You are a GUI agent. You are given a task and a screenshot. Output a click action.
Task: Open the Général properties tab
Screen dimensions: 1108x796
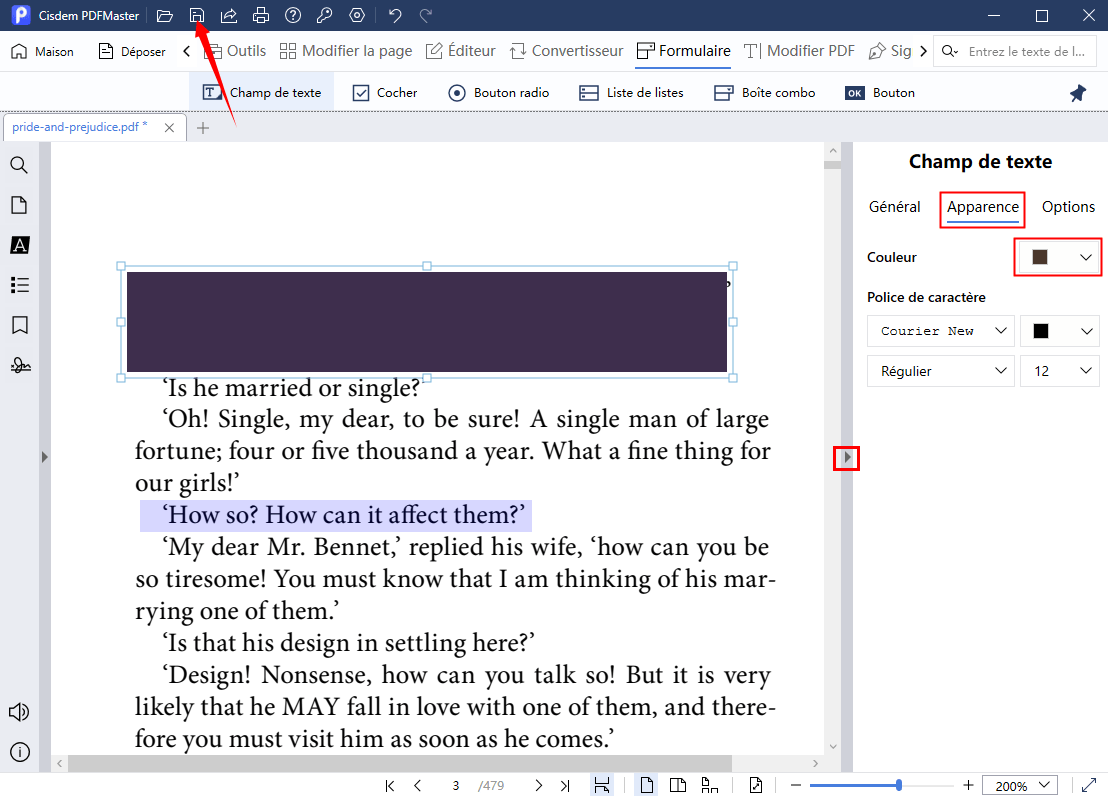point(895,207)
